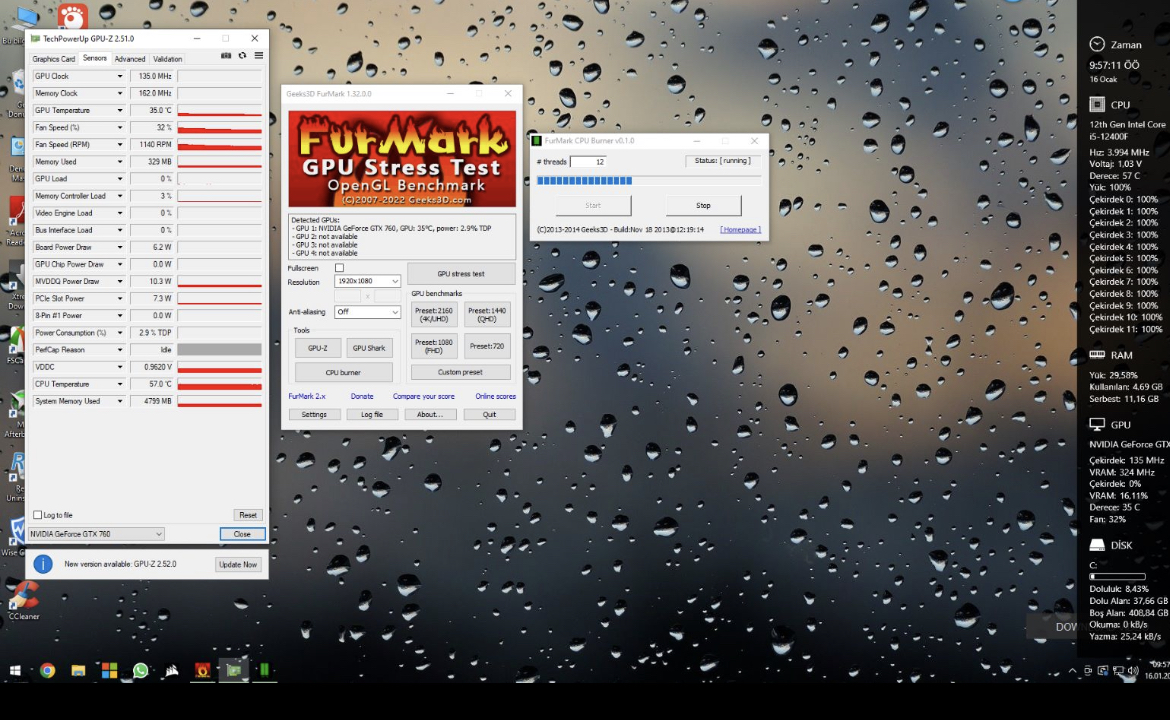Click the clock icon beside Zaman

coord(1097,44)
